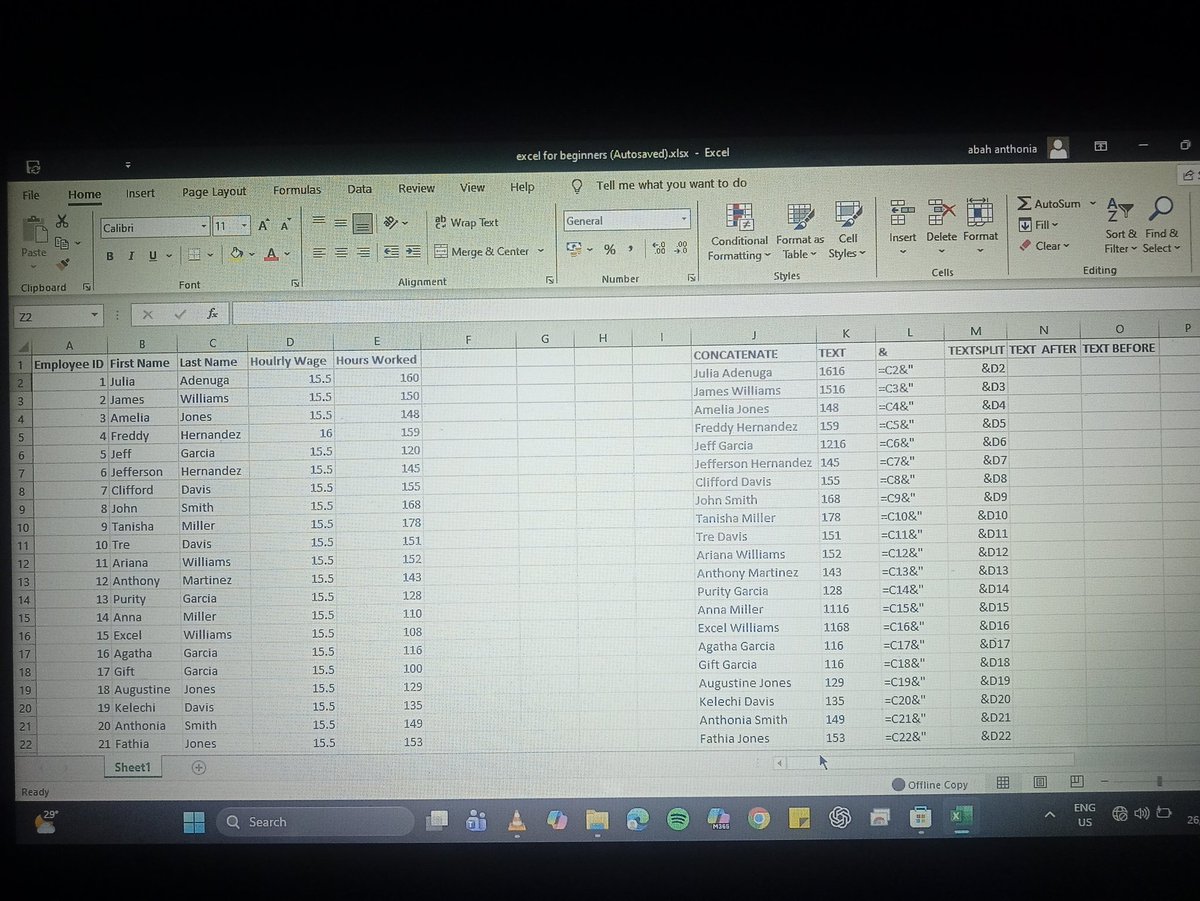Toggle Align Right horizontal alignment

tap(363, 253)
